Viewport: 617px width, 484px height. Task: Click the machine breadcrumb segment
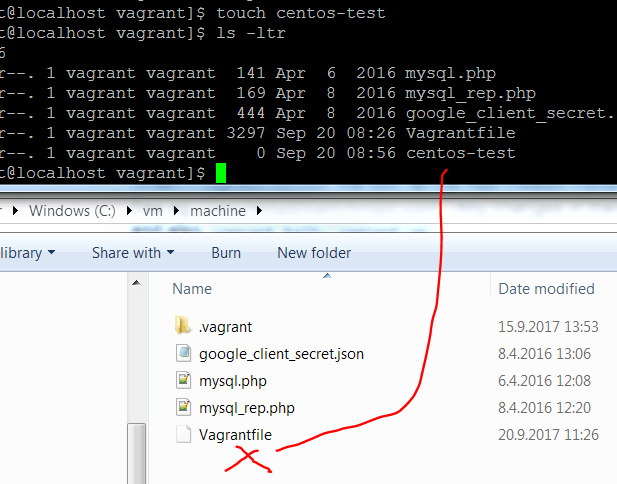(218, 211)
